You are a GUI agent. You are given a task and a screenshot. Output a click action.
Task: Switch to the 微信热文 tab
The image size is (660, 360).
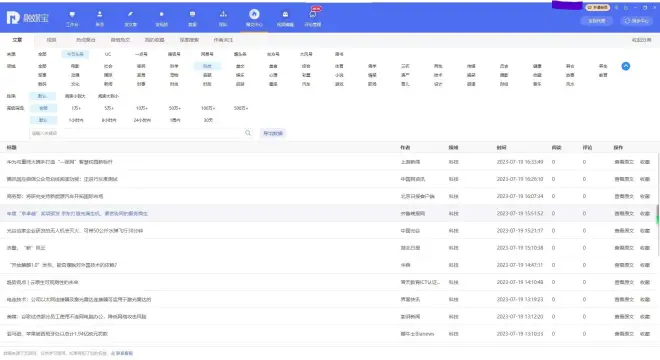coord(120,40)
